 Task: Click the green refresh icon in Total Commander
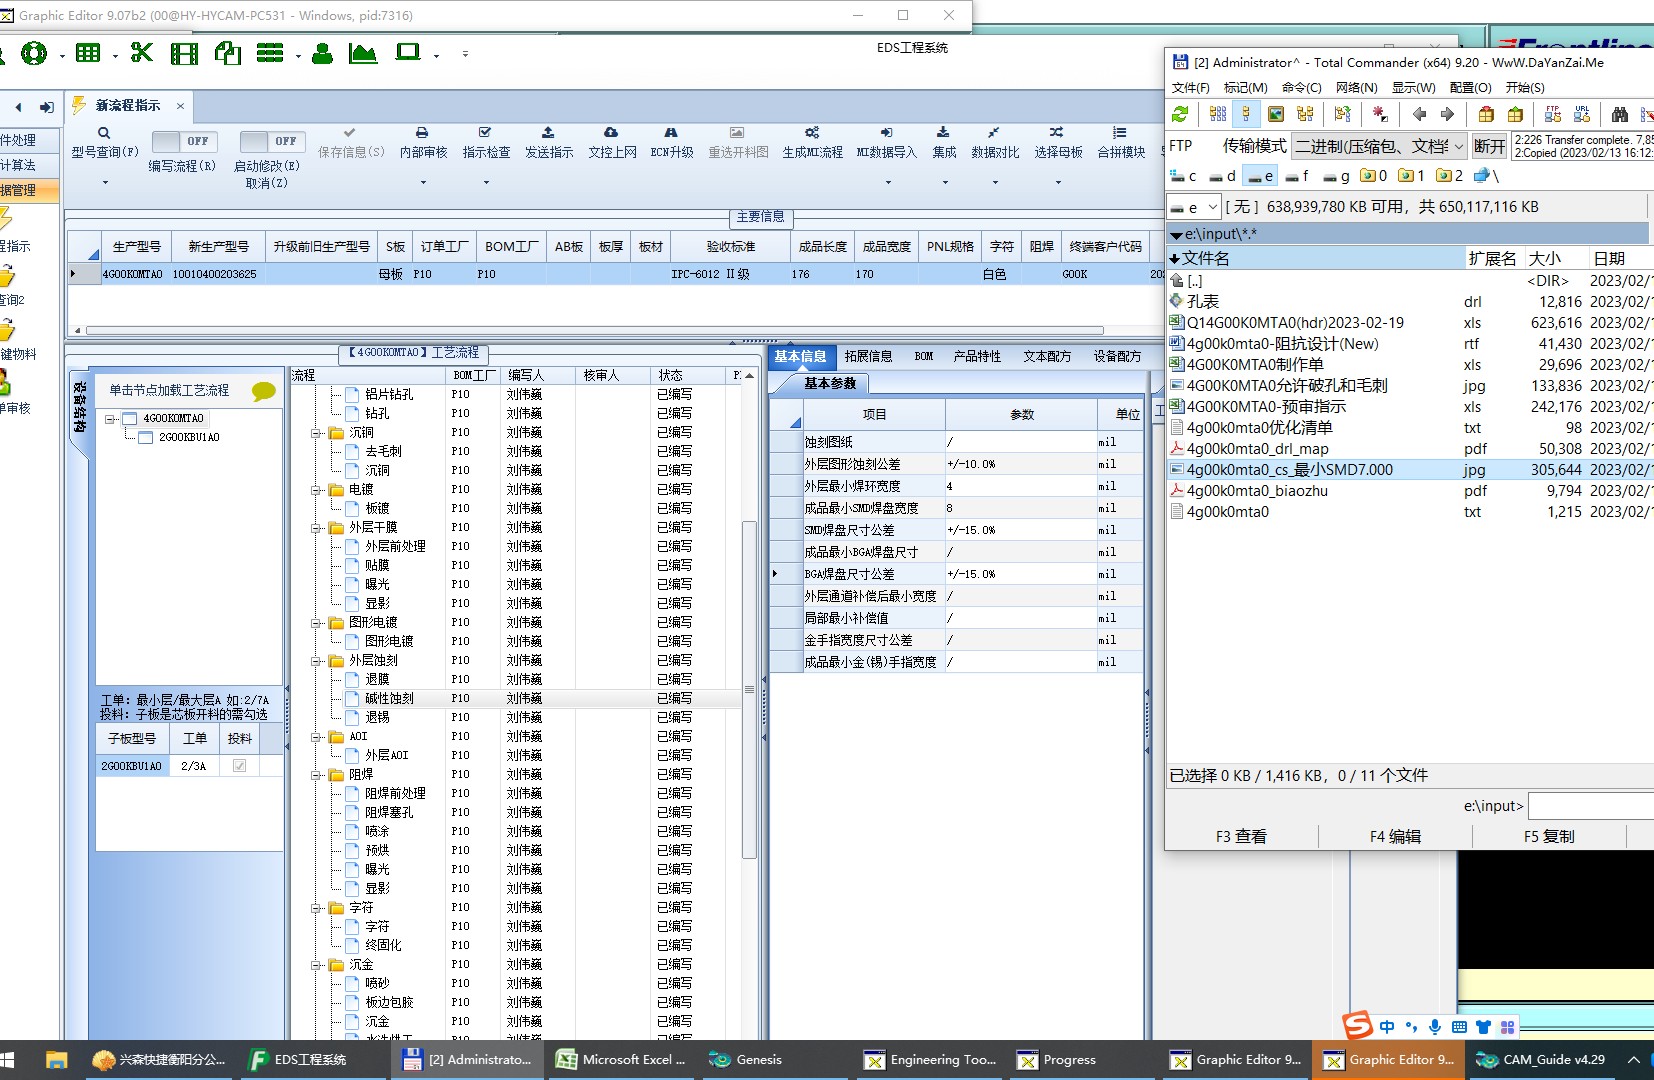(x=1181, y=114)
